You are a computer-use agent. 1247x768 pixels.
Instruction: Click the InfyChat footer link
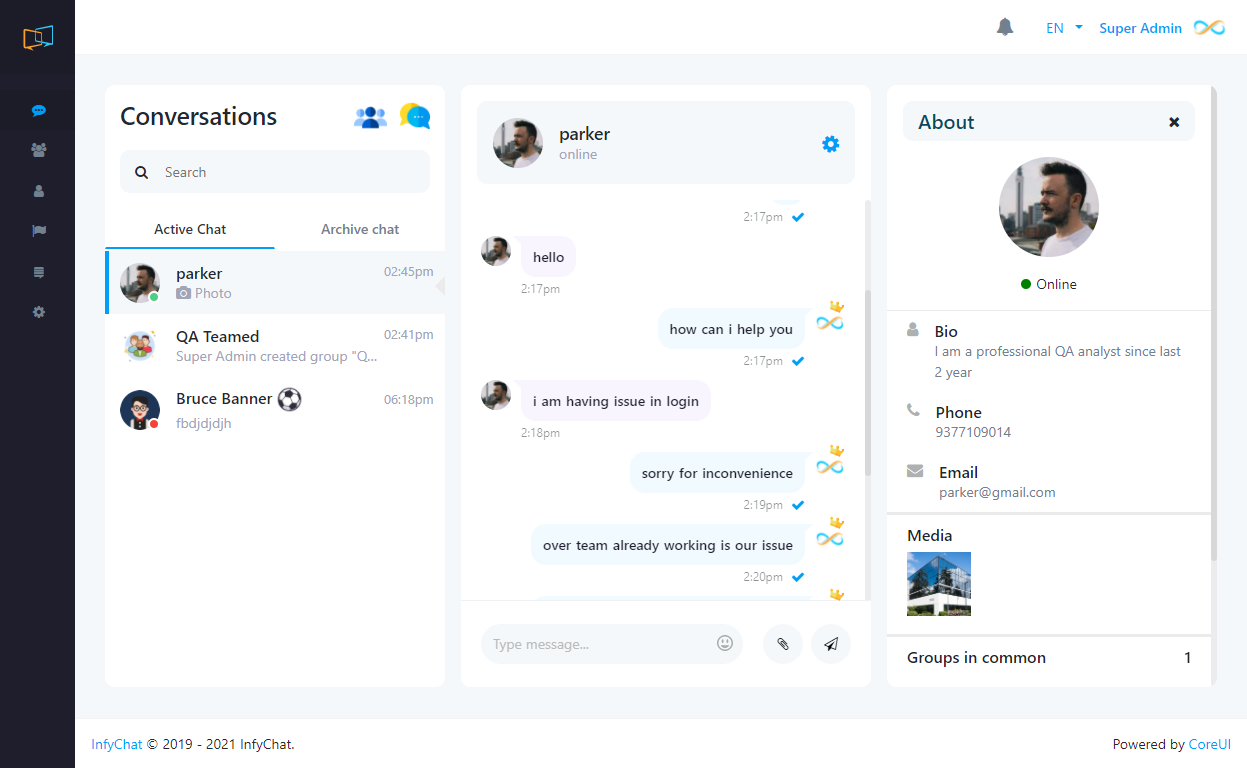click(116, 744)
